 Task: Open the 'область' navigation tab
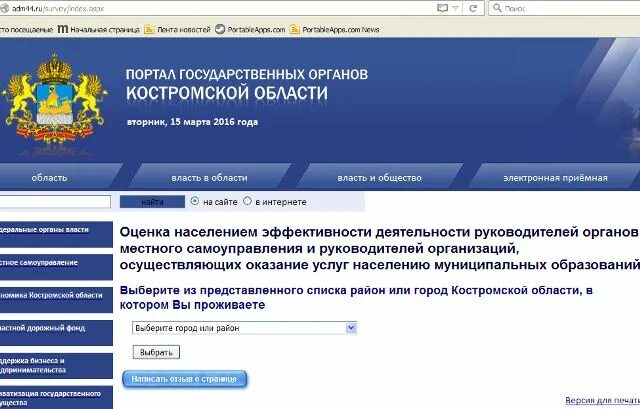coord(49,178)
